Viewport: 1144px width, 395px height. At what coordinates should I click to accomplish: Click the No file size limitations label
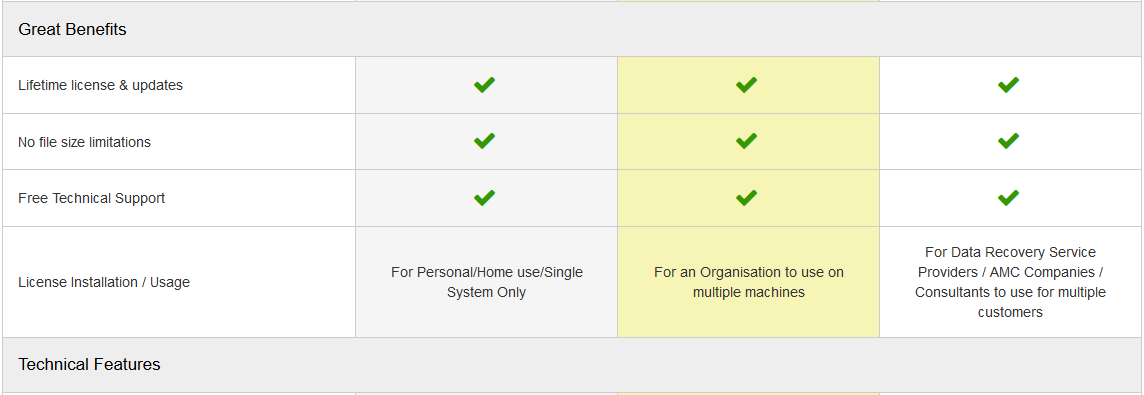pos(85,142)
